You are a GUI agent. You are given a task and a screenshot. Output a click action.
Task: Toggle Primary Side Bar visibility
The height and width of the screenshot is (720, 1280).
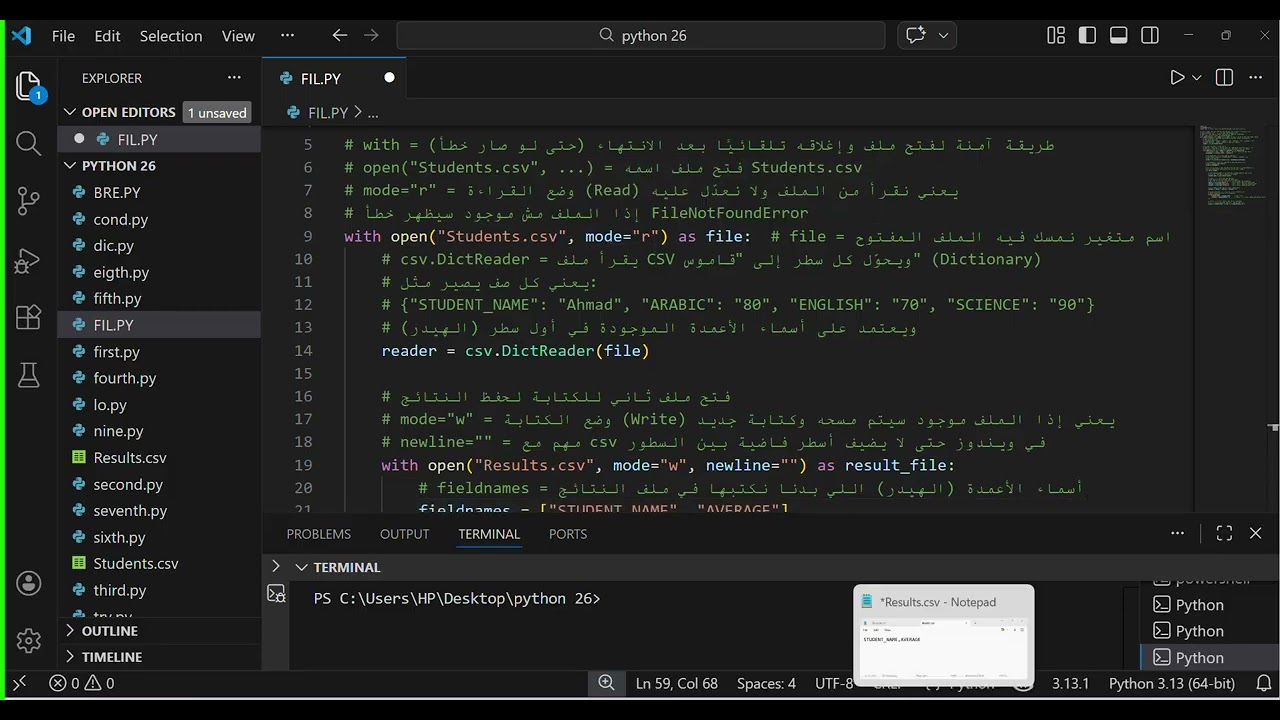point(1087,35)
